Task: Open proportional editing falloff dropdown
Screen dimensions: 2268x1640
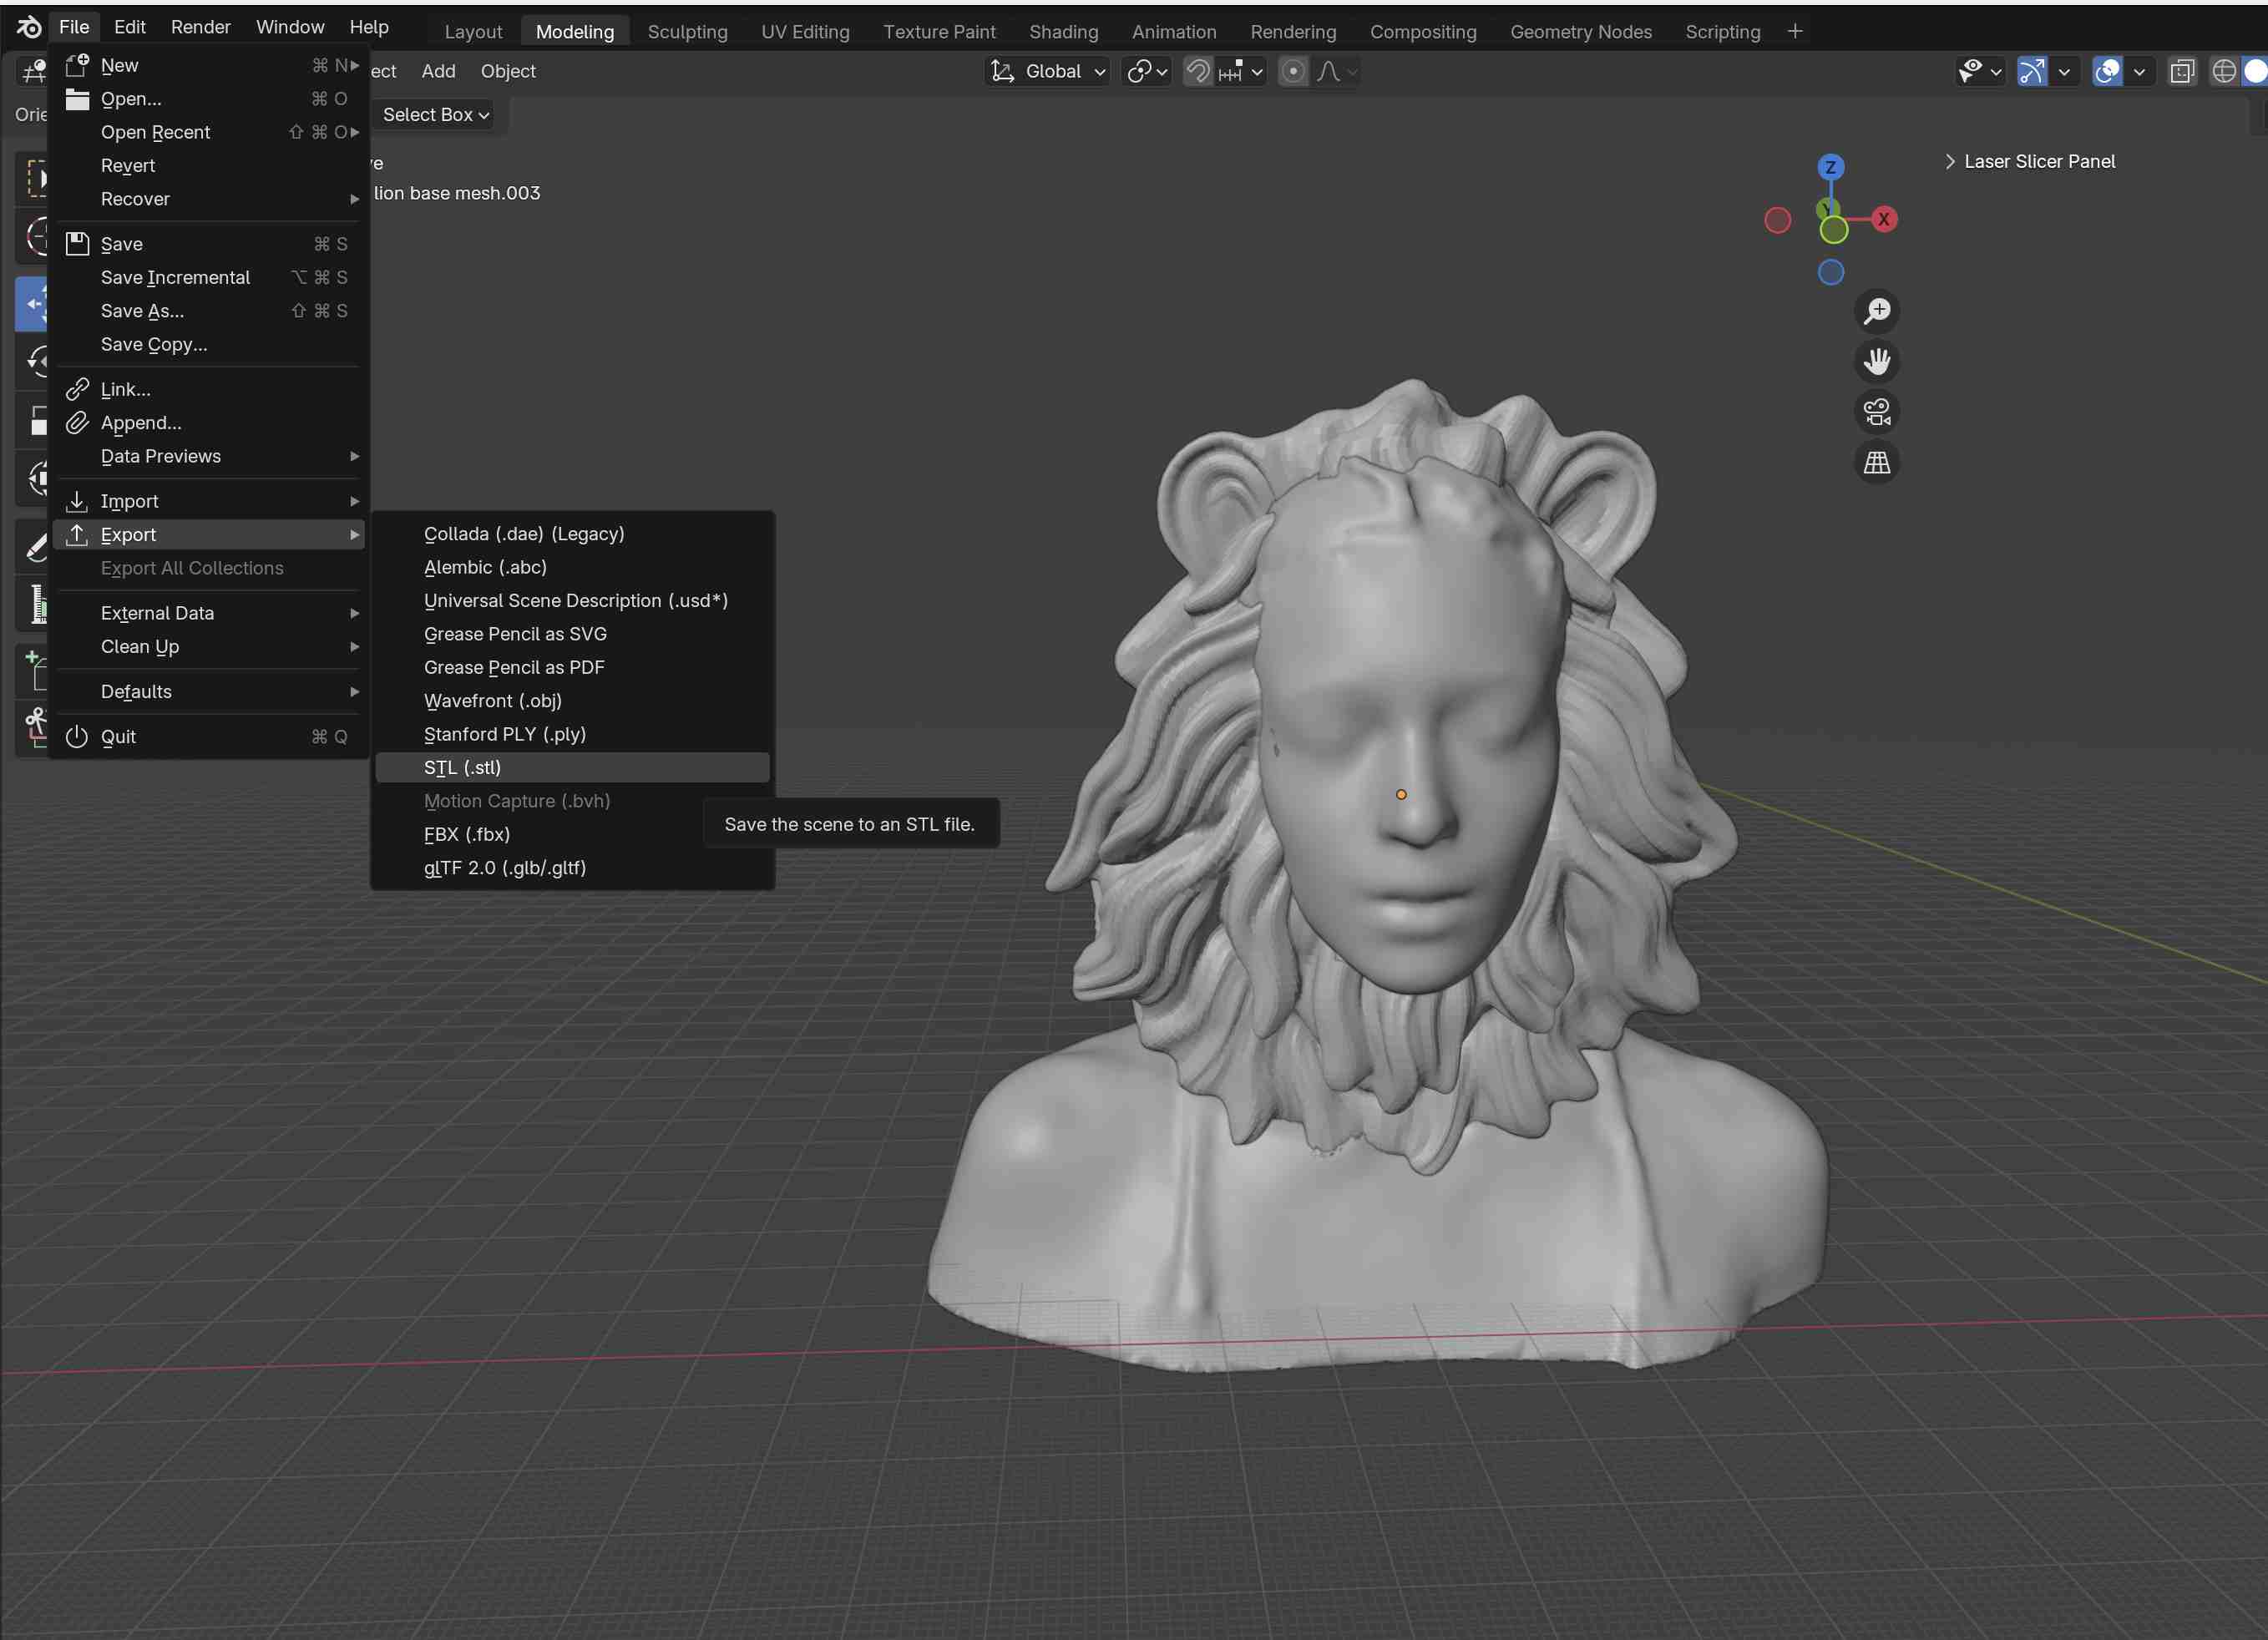Action: [x=1336, y=71]
